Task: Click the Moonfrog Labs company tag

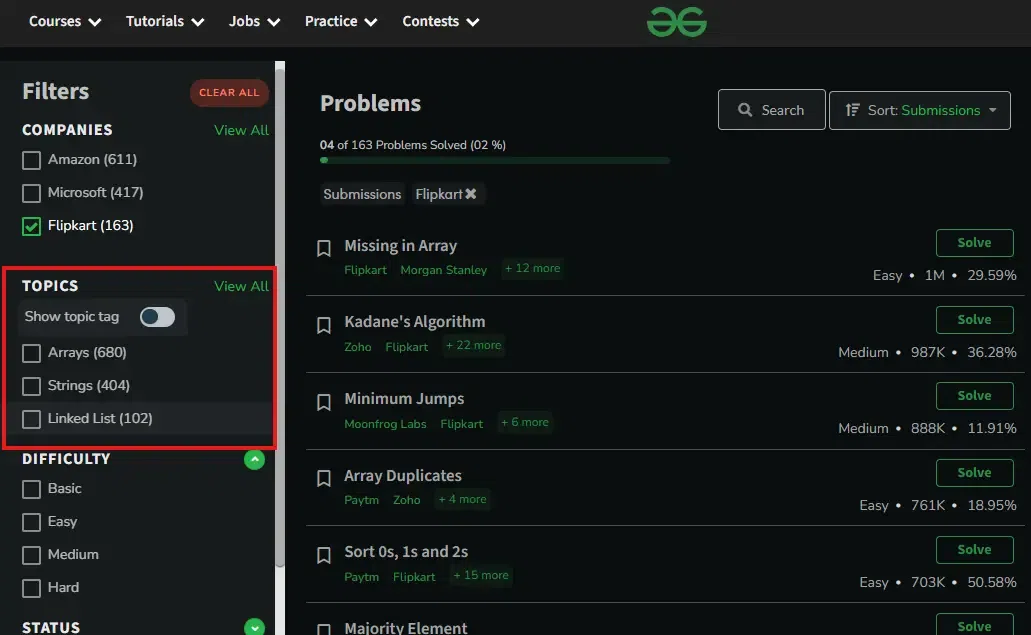Action: (x=385, y=424)
